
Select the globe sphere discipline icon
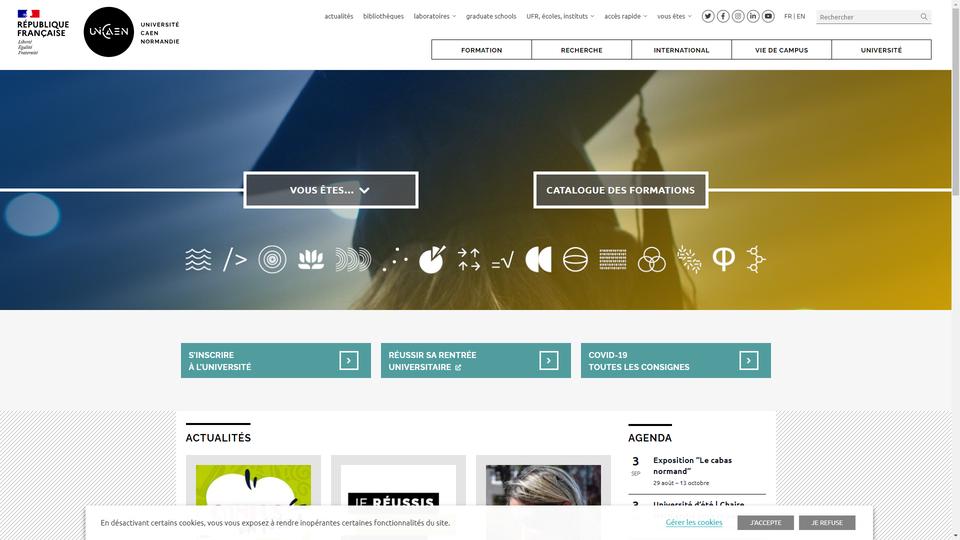coord(576,260)
